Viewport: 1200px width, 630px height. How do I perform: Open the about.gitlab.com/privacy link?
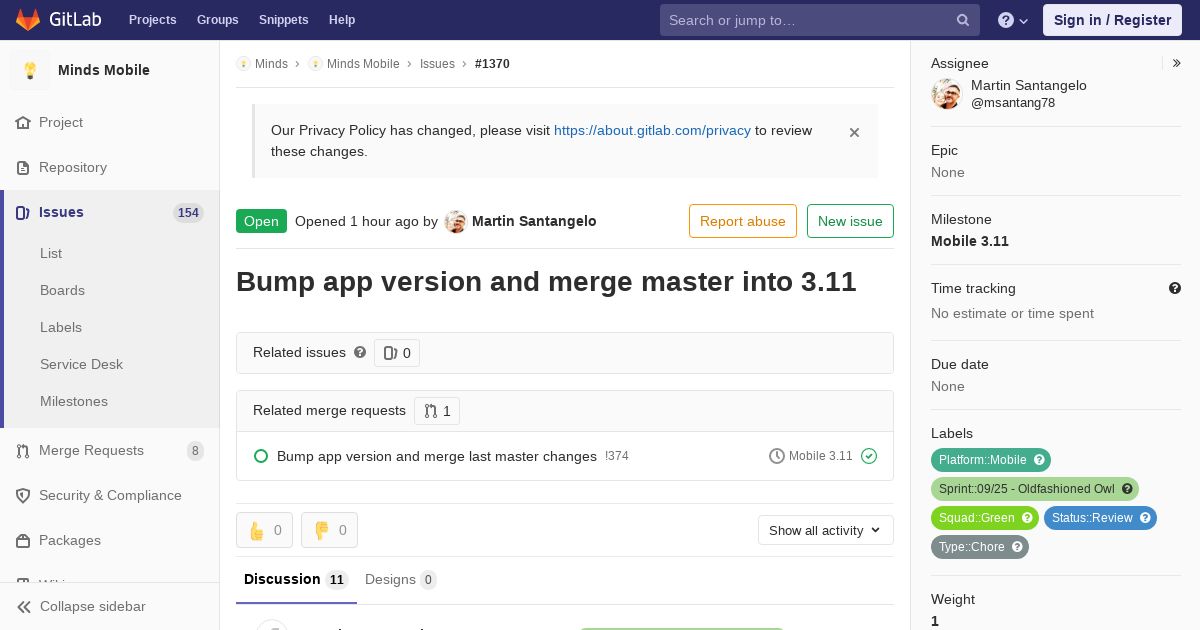pyautogui.click(x=652, y=130)
